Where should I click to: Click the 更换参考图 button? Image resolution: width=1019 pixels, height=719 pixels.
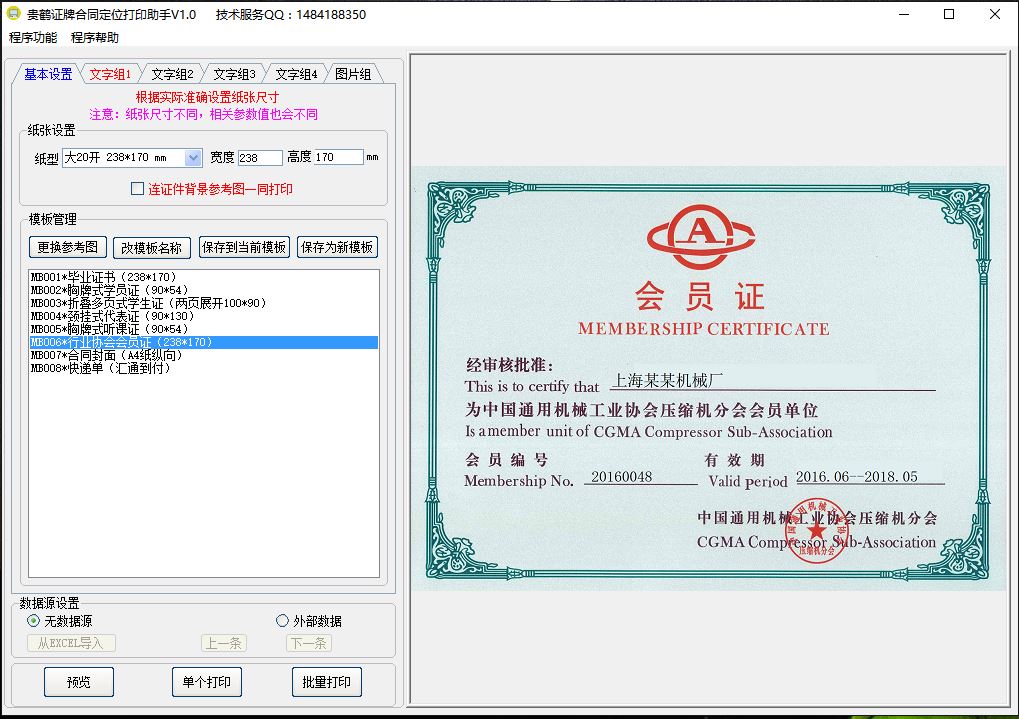click(68, 247)
